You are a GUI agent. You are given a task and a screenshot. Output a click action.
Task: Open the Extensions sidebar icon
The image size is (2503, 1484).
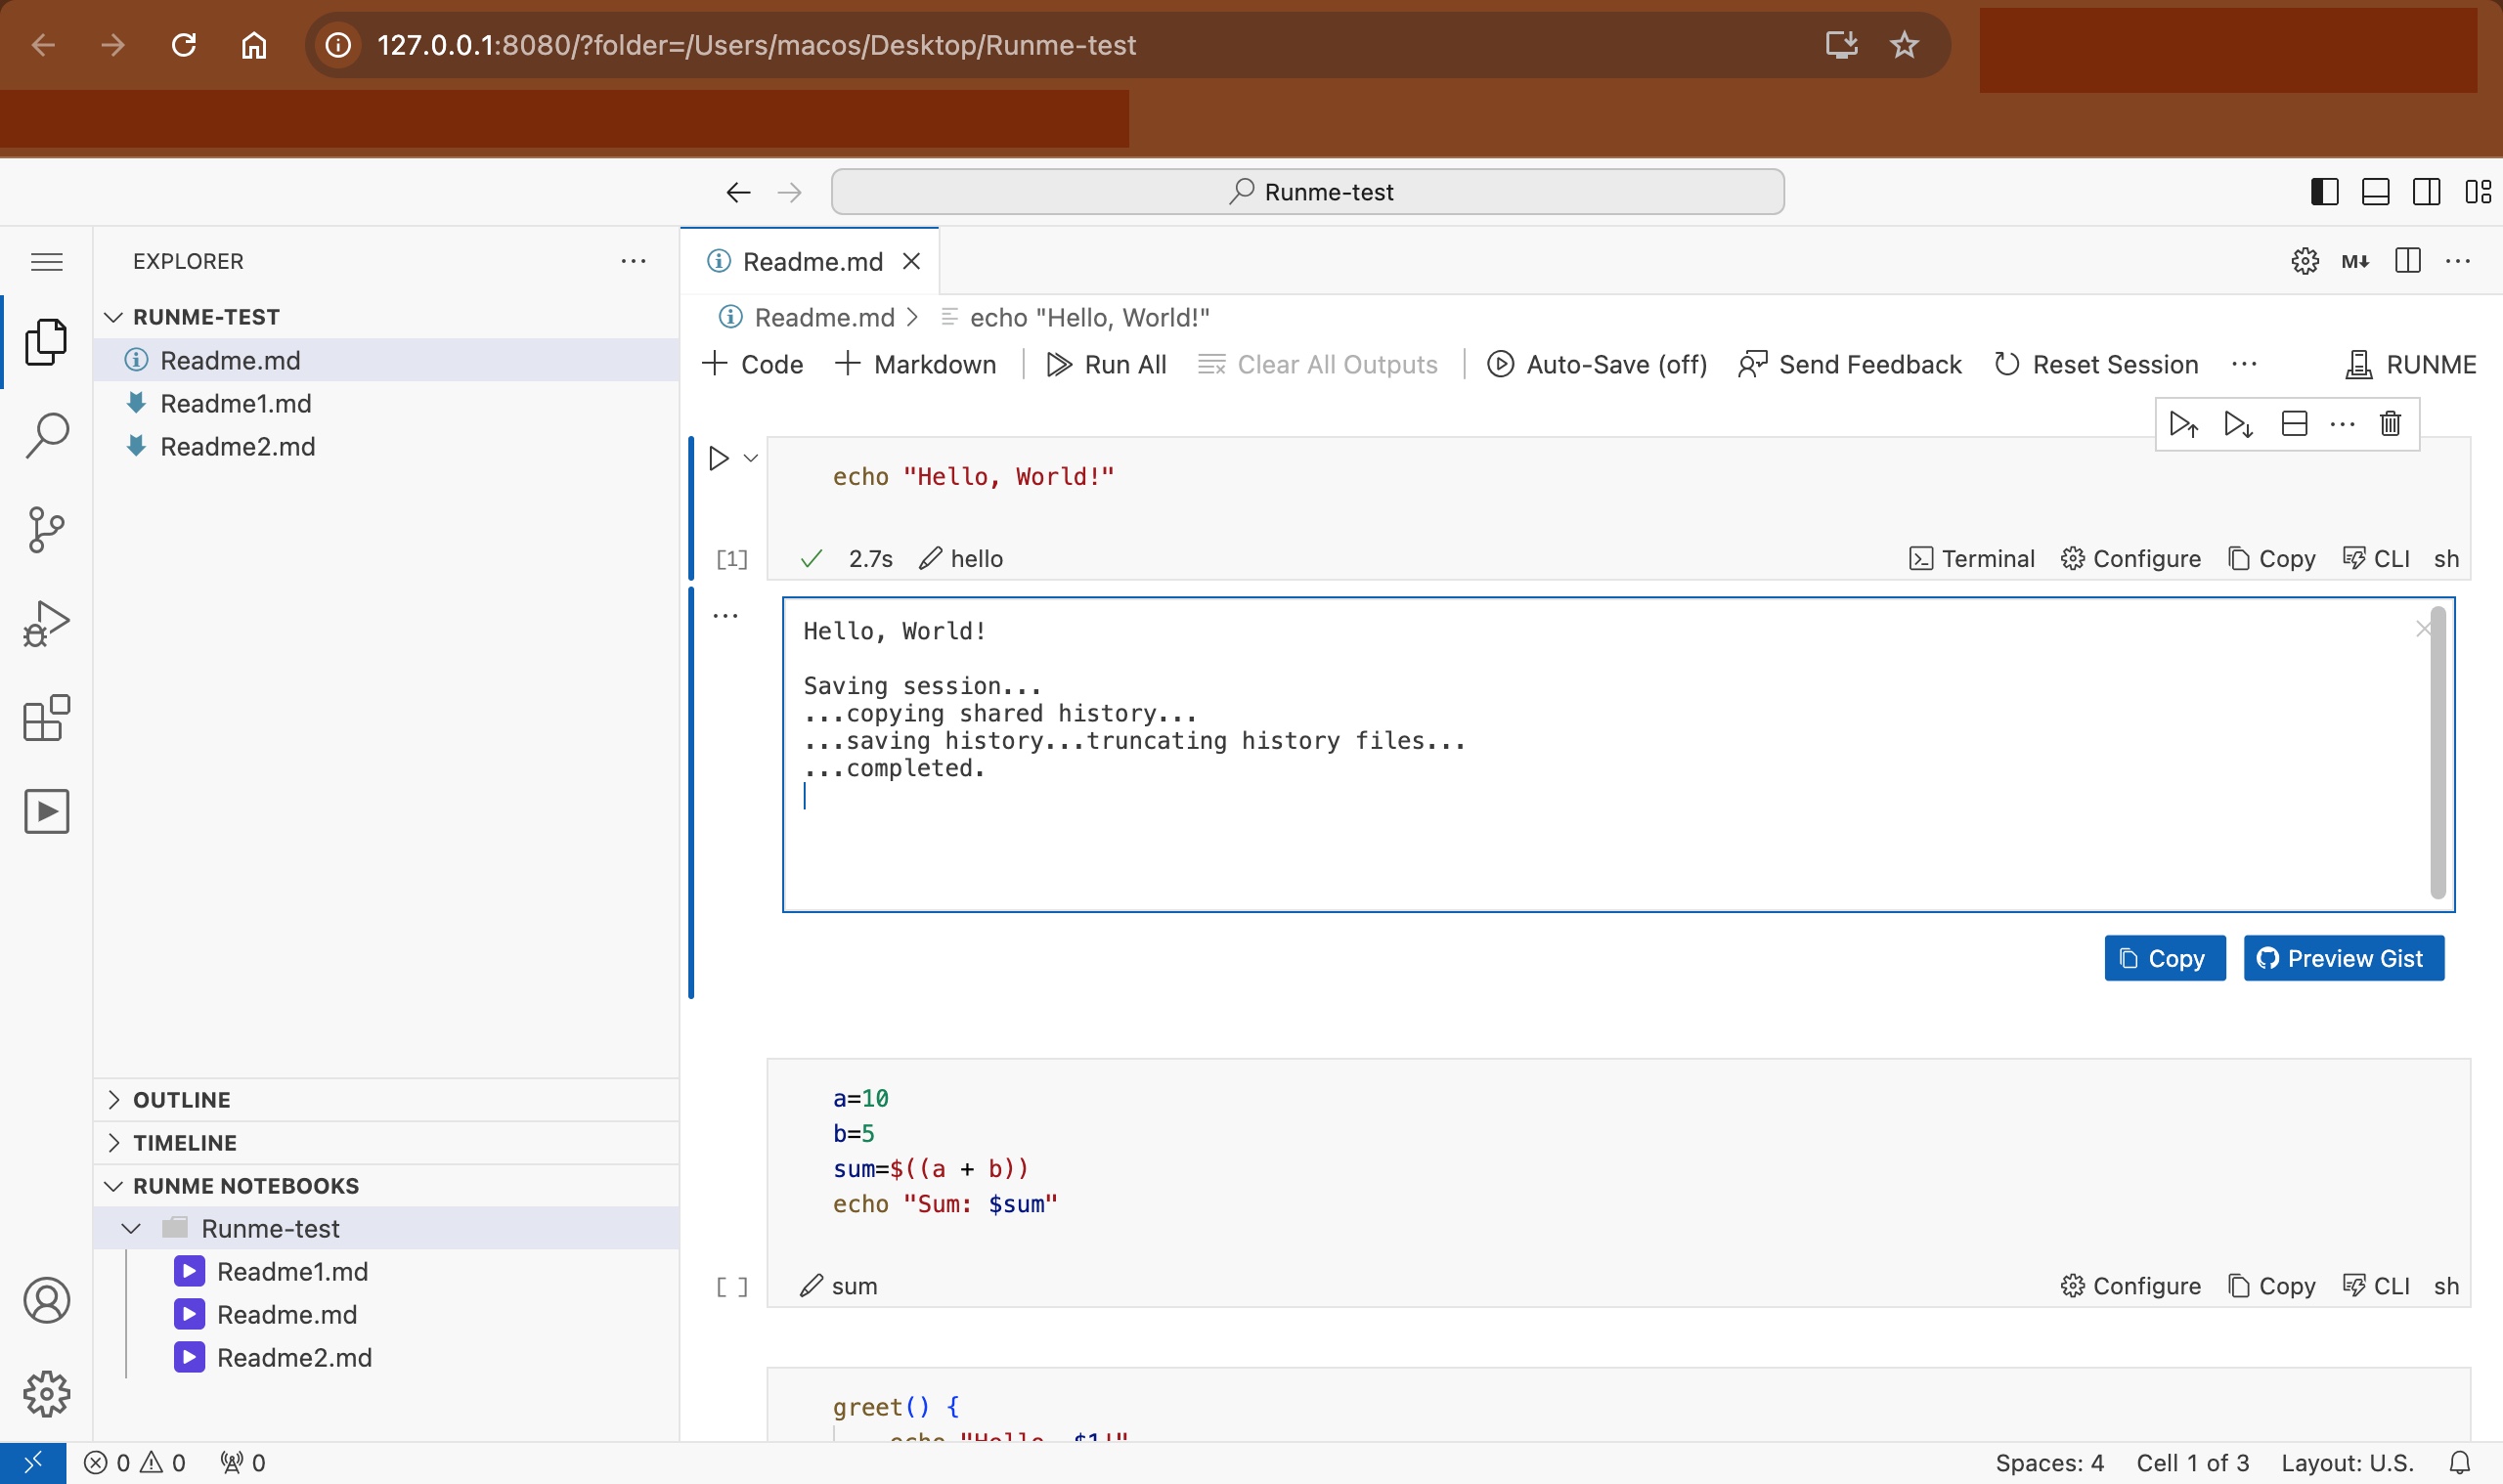46,717
